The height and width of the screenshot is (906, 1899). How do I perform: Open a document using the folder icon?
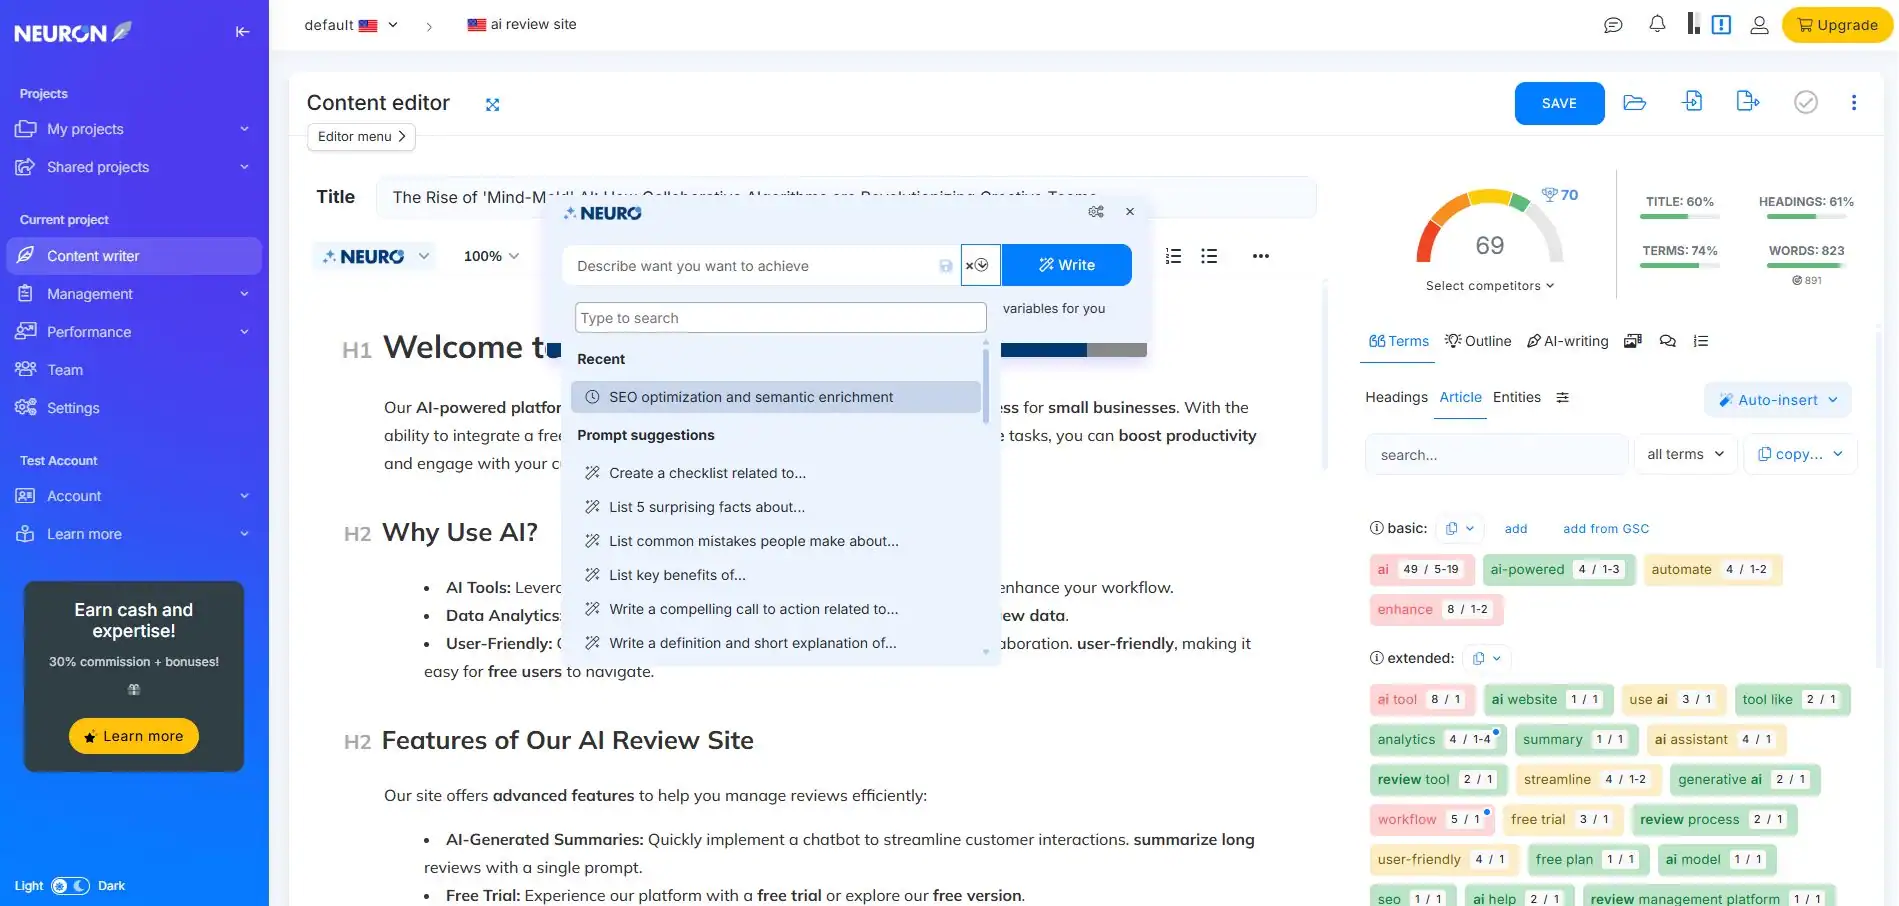coord(1635,102)
